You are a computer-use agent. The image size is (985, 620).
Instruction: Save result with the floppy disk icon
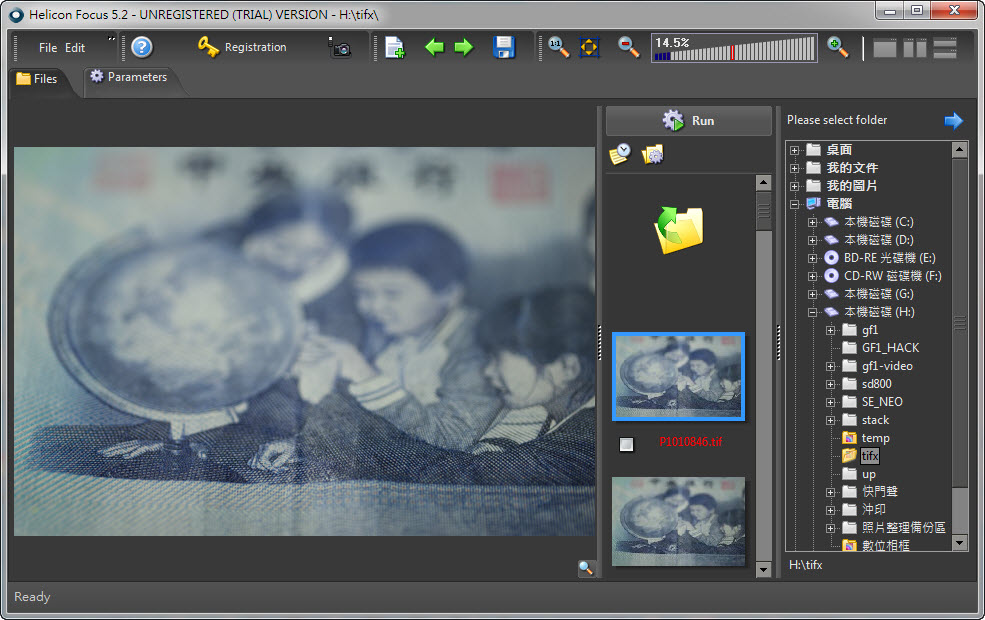click(x=504, y=47)
